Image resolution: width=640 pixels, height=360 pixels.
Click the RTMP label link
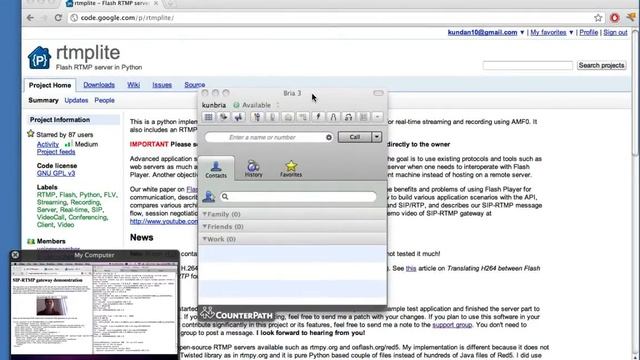[46, 195]
